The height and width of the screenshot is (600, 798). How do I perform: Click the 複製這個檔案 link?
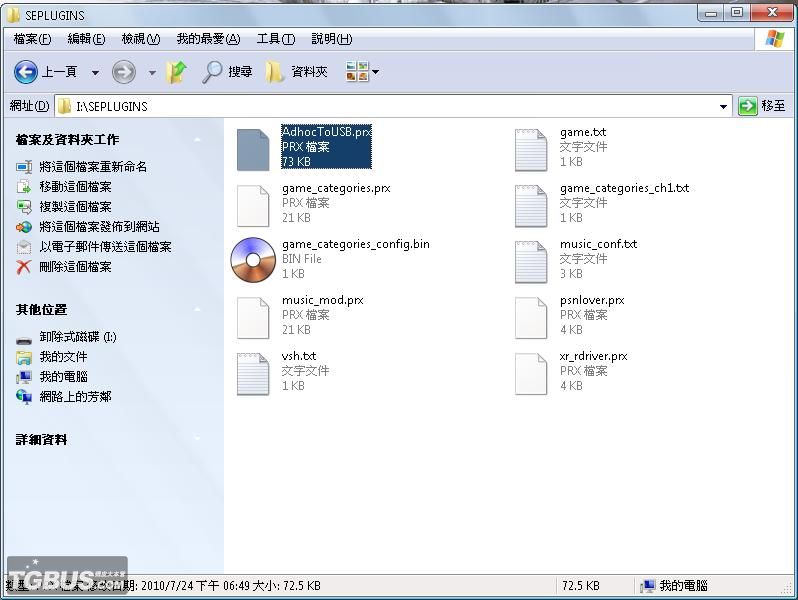[75, 207]
